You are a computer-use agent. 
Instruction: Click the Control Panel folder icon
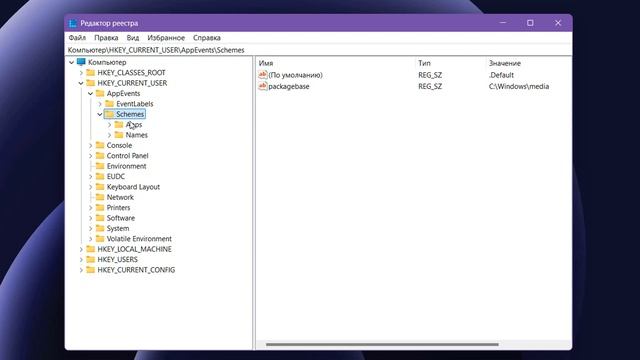click(x=100, y=156)
